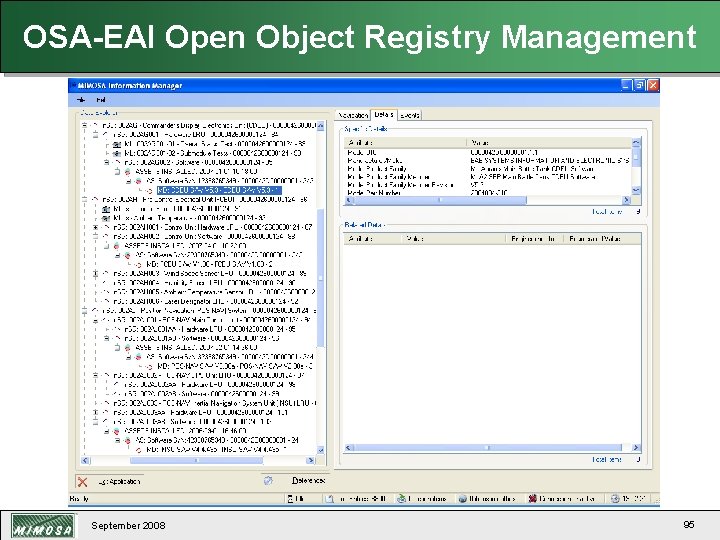Click 'Total items' label under Specific Details
The width and height of the screenshot is (720, 540).
coord(607,212)
